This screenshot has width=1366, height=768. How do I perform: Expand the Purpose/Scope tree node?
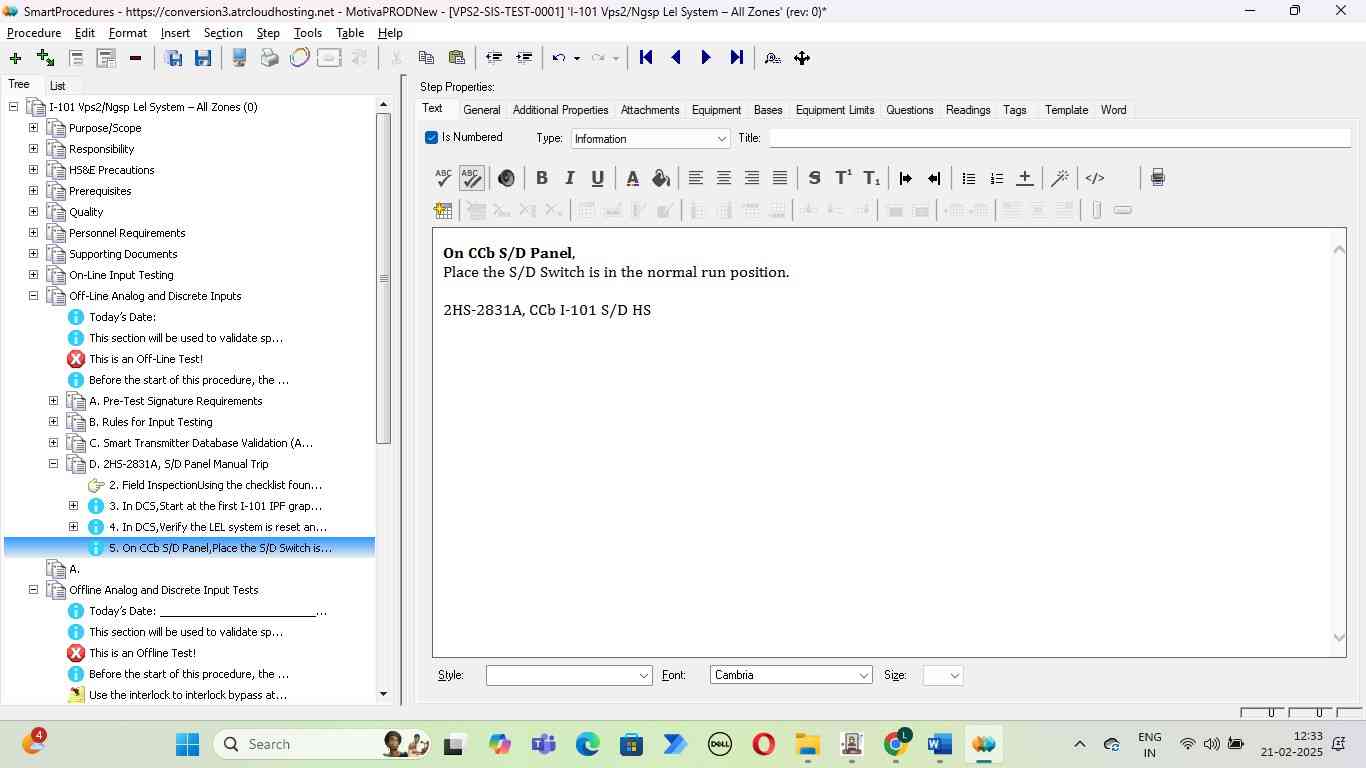pyautogui.click(x=33, y=128)
